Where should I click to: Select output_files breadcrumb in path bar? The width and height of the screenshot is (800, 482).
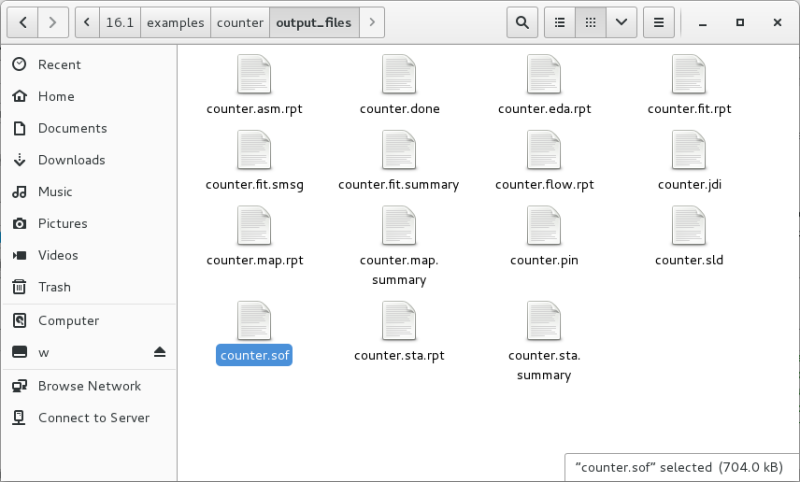314,22
